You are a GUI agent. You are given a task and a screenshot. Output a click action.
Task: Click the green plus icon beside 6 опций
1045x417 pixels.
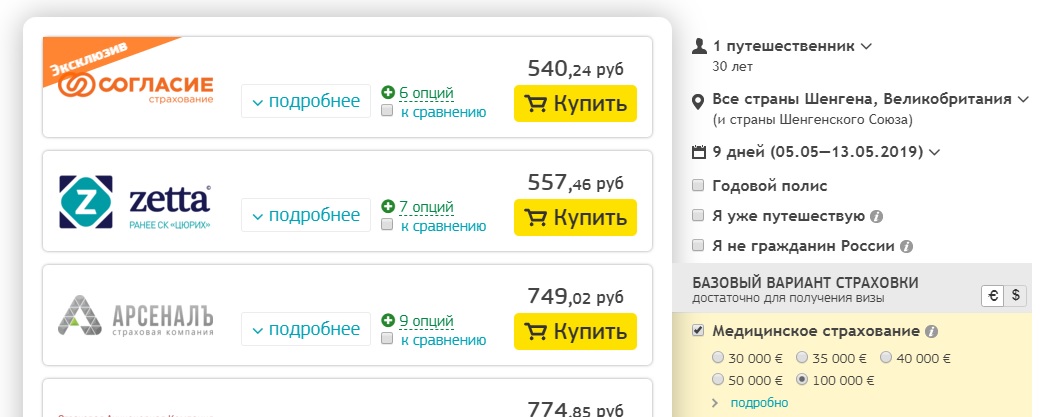(388, 93)
